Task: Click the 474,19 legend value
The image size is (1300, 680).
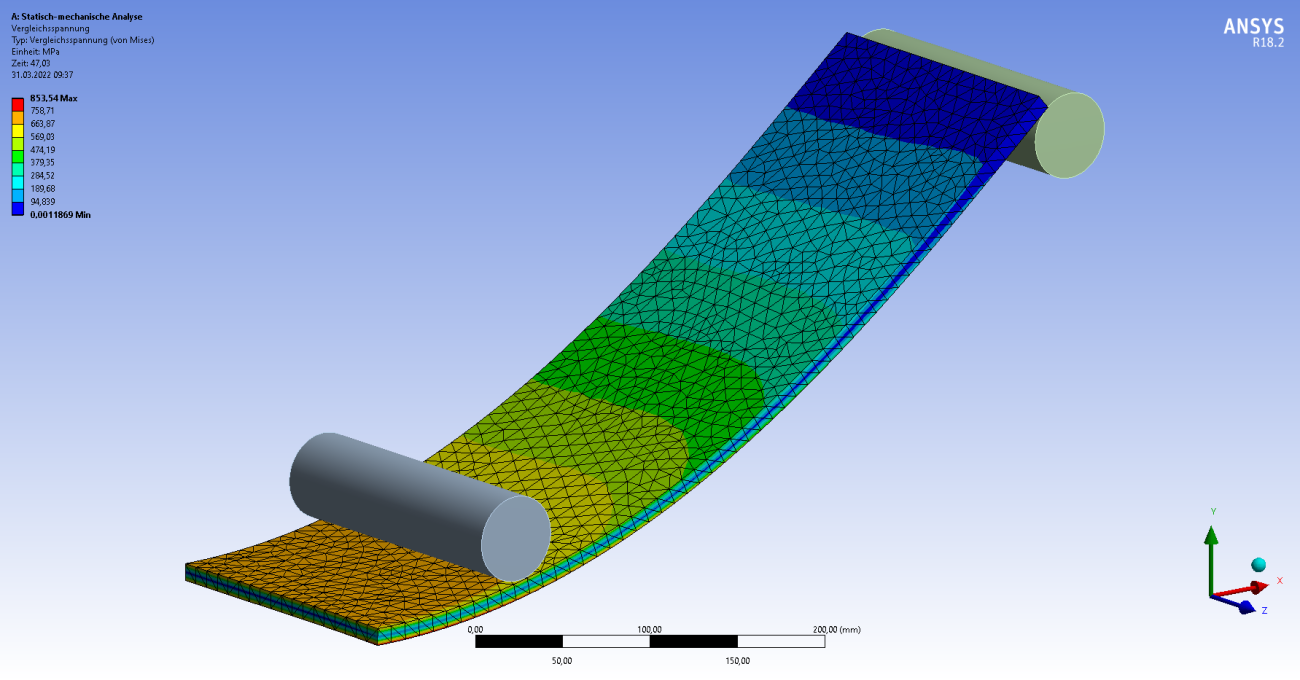Action: [43, 150]
